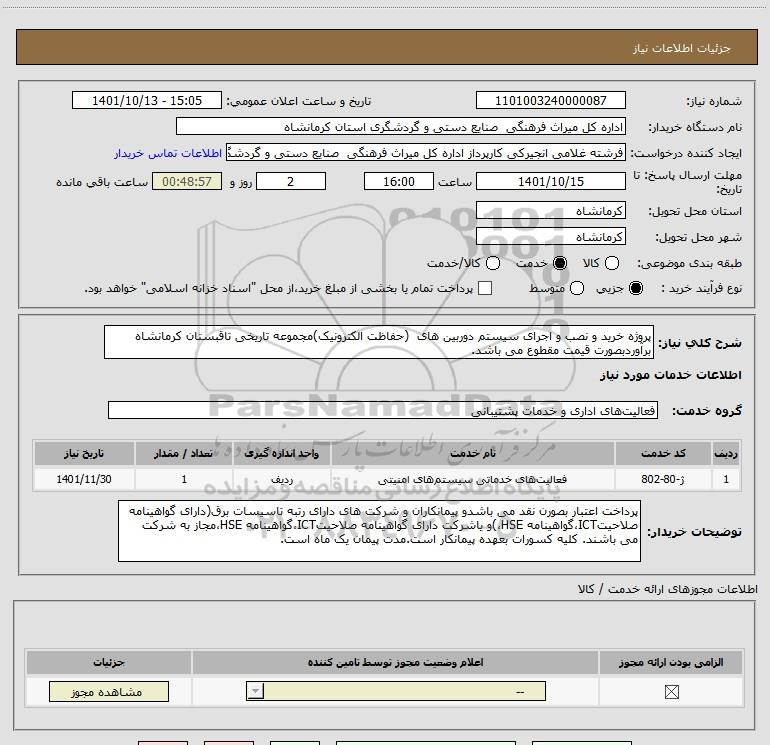Click the تعداد / مقدار column header

coord(184,453)
